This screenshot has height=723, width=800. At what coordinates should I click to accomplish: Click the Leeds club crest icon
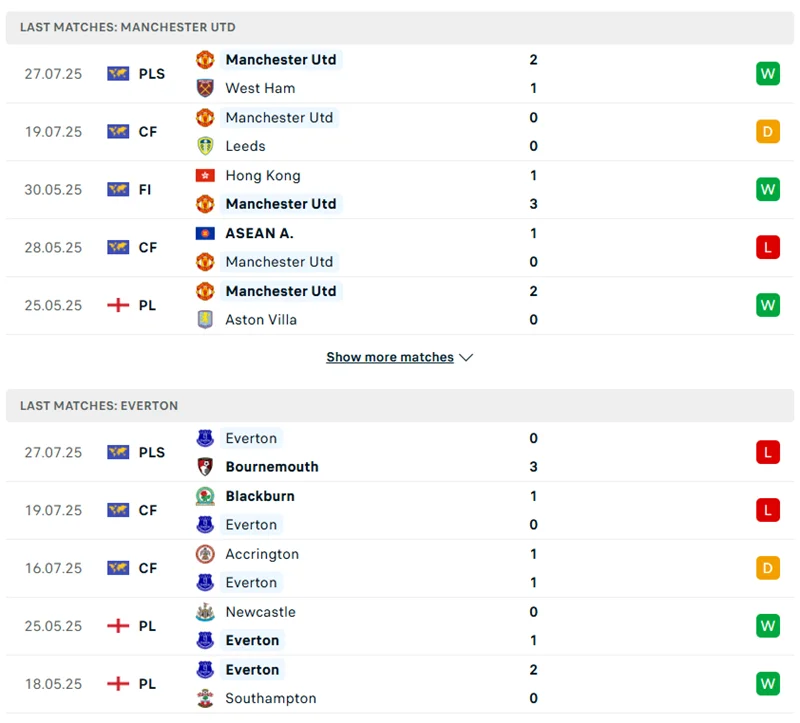point(205,146)
